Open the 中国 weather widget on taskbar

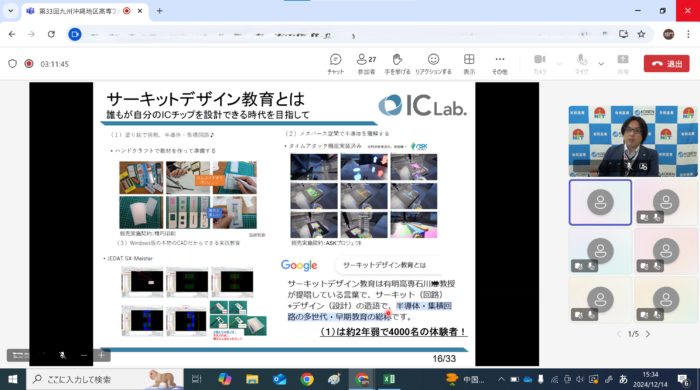coord(466,379)
